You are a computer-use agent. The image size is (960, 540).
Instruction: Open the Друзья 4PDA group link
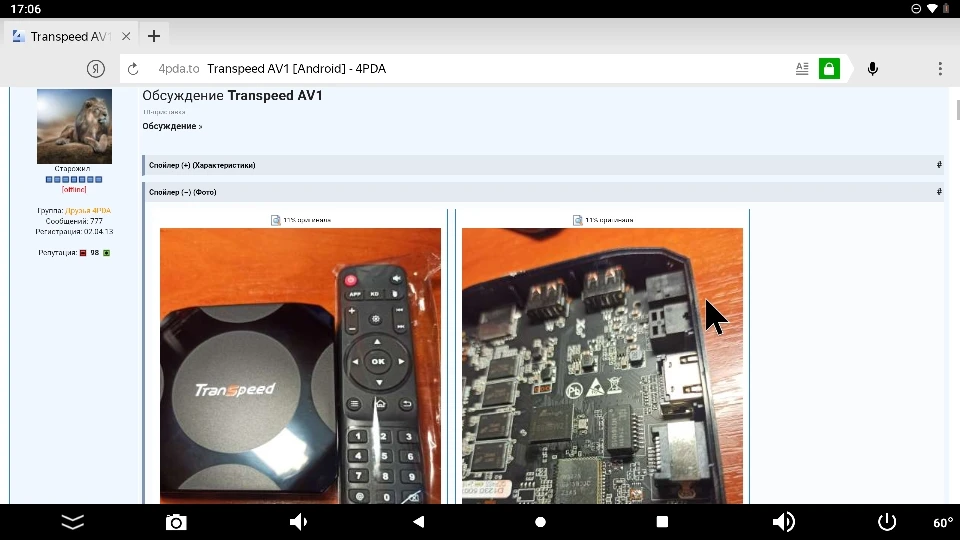coord(88,211)
